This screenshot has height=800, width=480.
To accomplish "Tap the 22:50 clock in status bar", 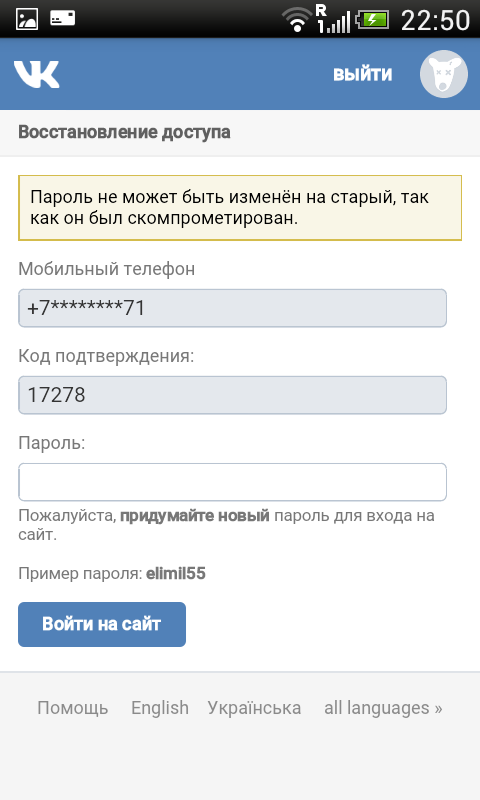I will pyautogui.click(x=435, y=20).
